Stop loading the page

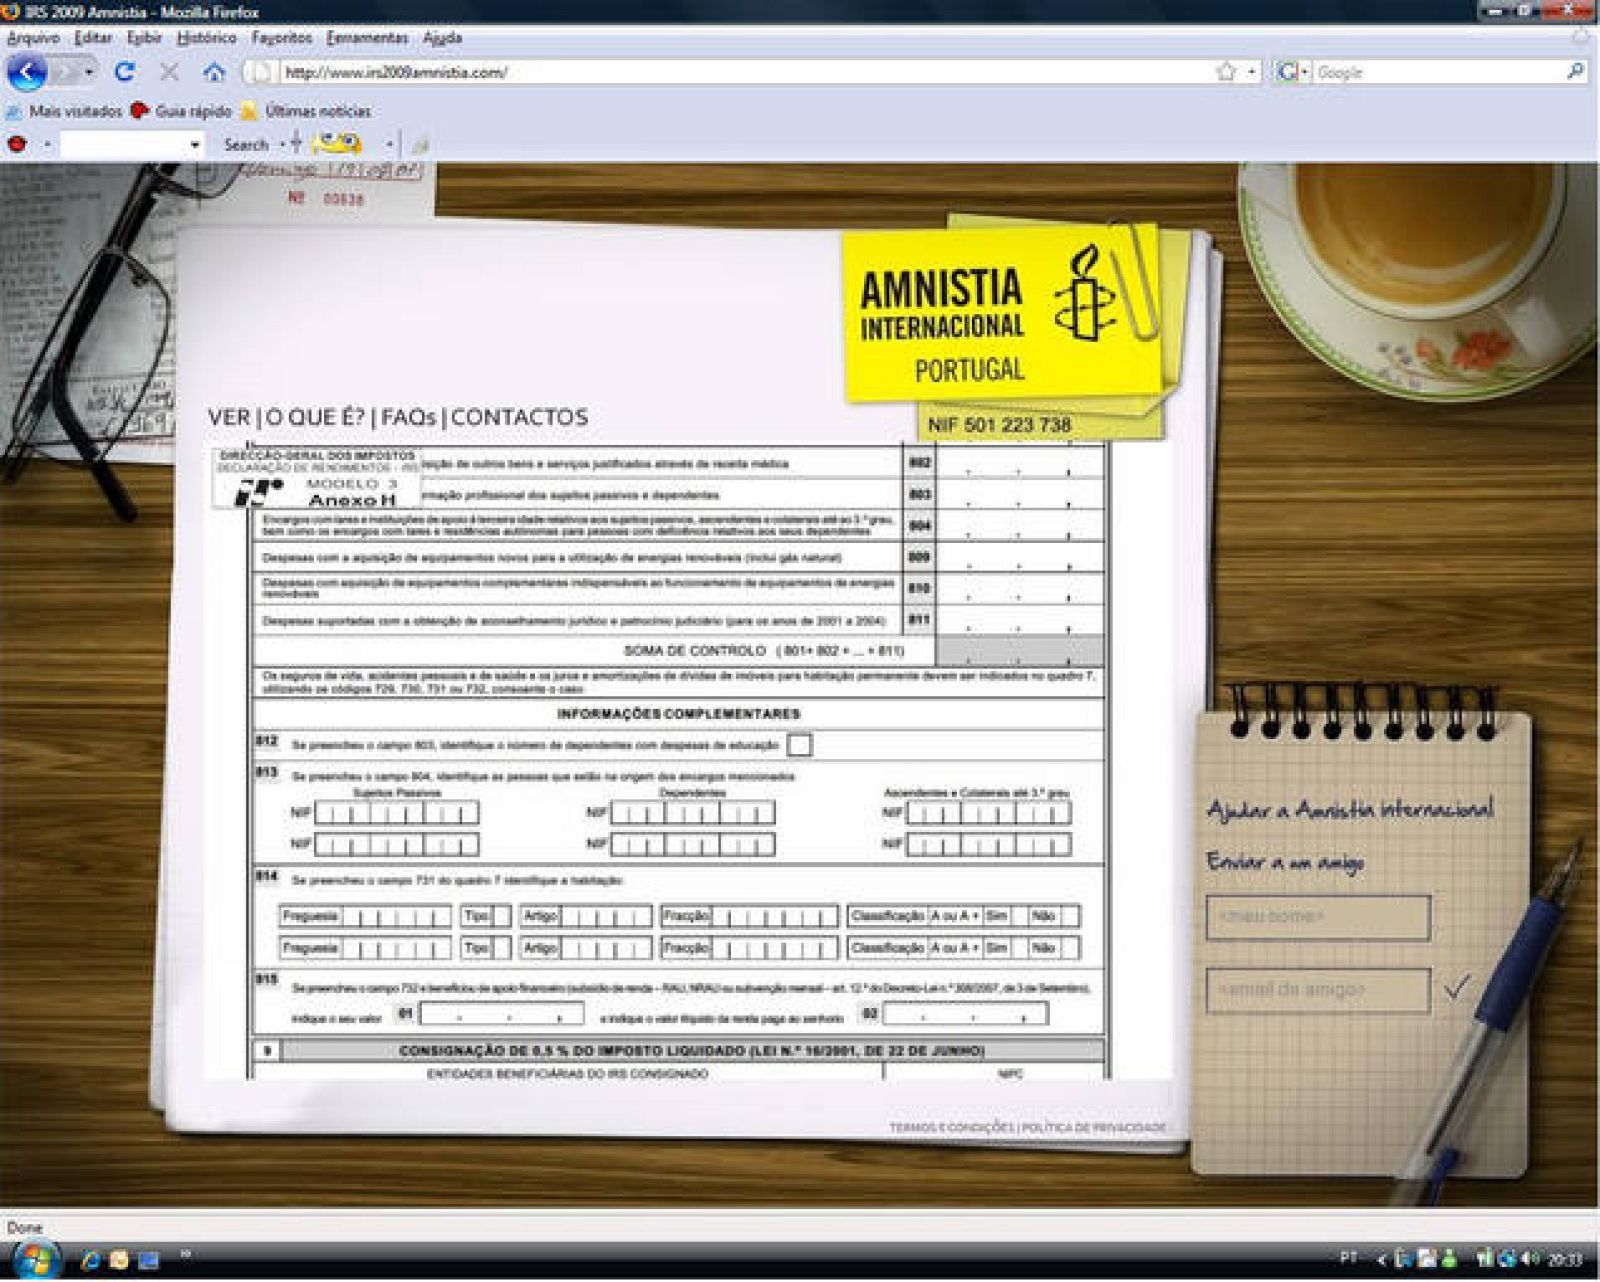(167, 72)
